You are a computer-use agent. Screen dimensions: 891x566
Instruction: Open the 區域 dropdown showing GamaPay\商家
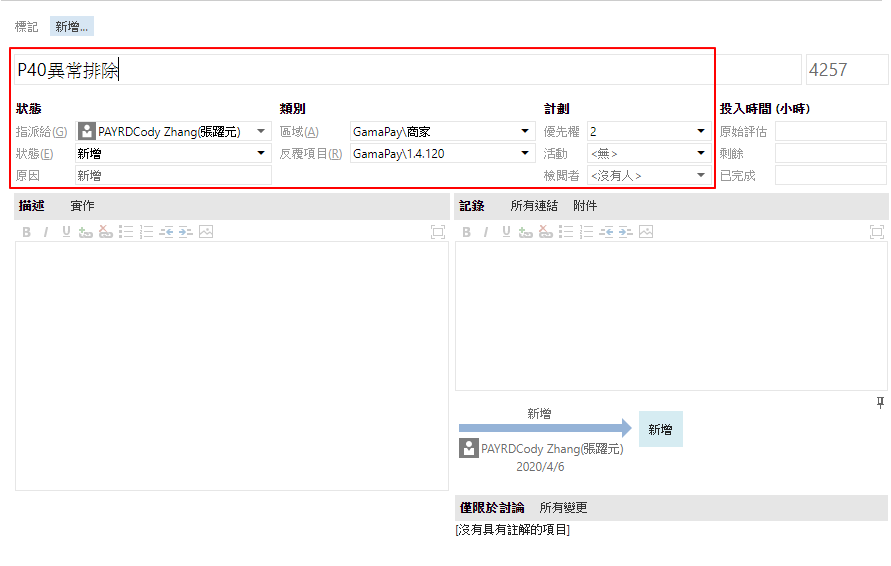[526, 131]
